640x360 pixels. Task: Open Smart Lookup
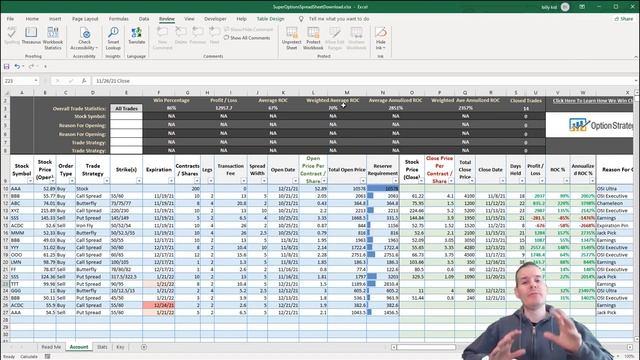coord(113,38)
